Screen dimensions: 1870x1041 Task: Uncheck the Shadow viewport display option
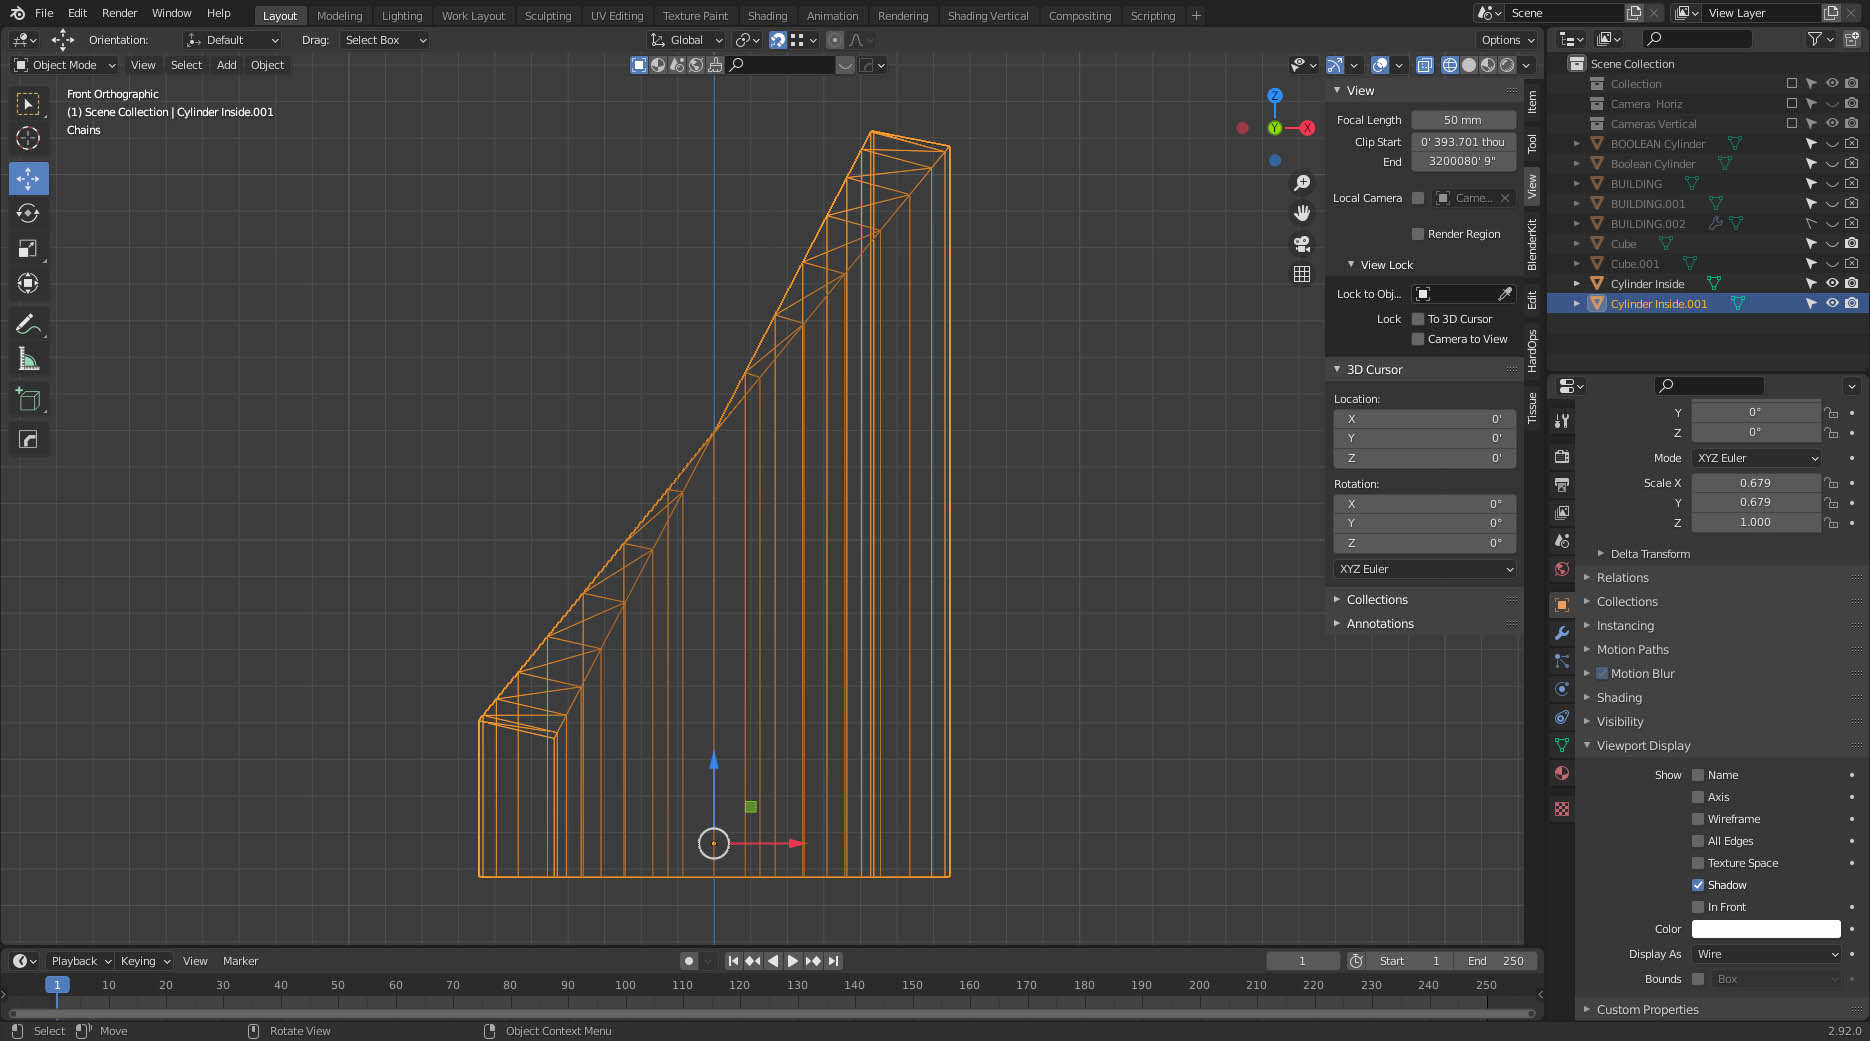(x=1697, y=885)
